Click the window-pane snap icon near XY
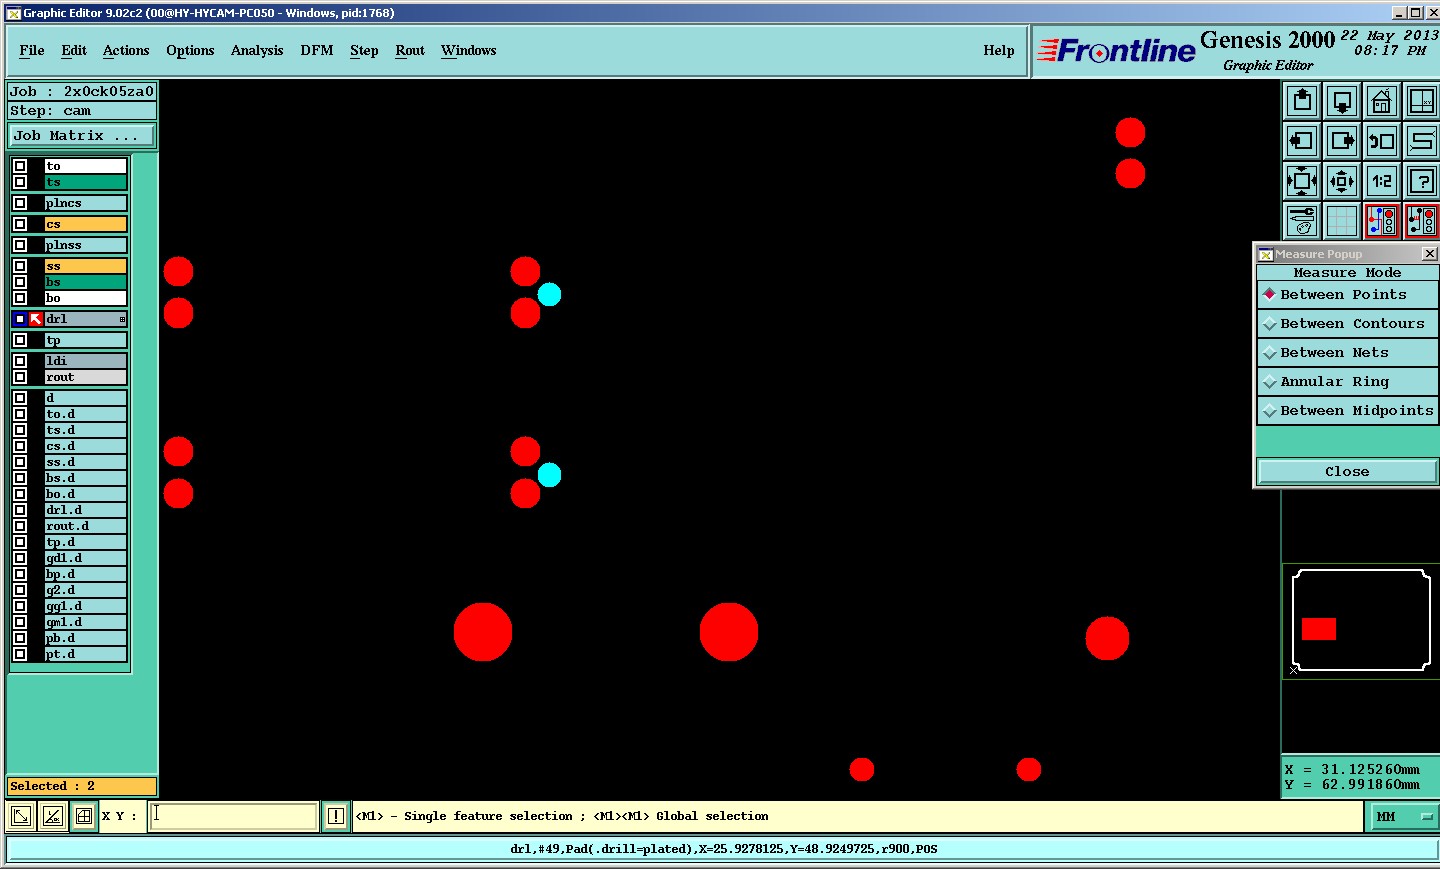The image size is (1440, 869). click(84, 816)
